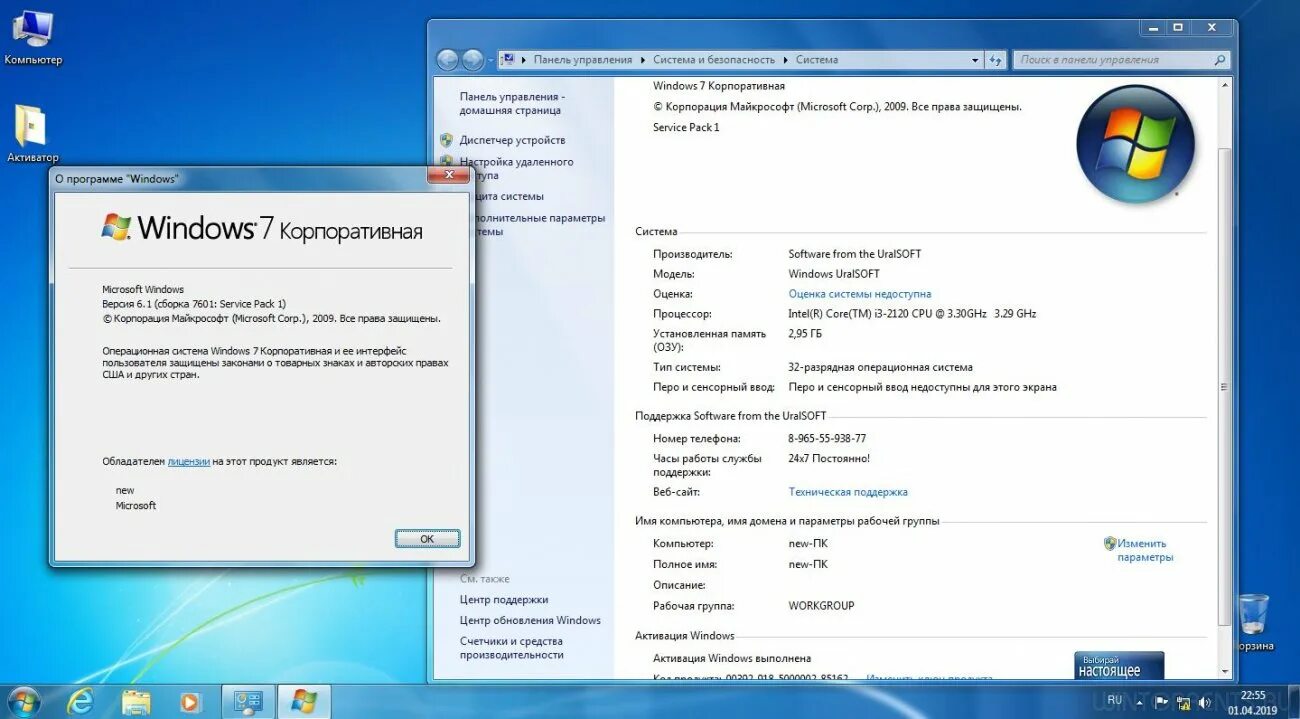Open the volume speaker tray icon
Screen dimensions: 1300x719
point(1205,702)
